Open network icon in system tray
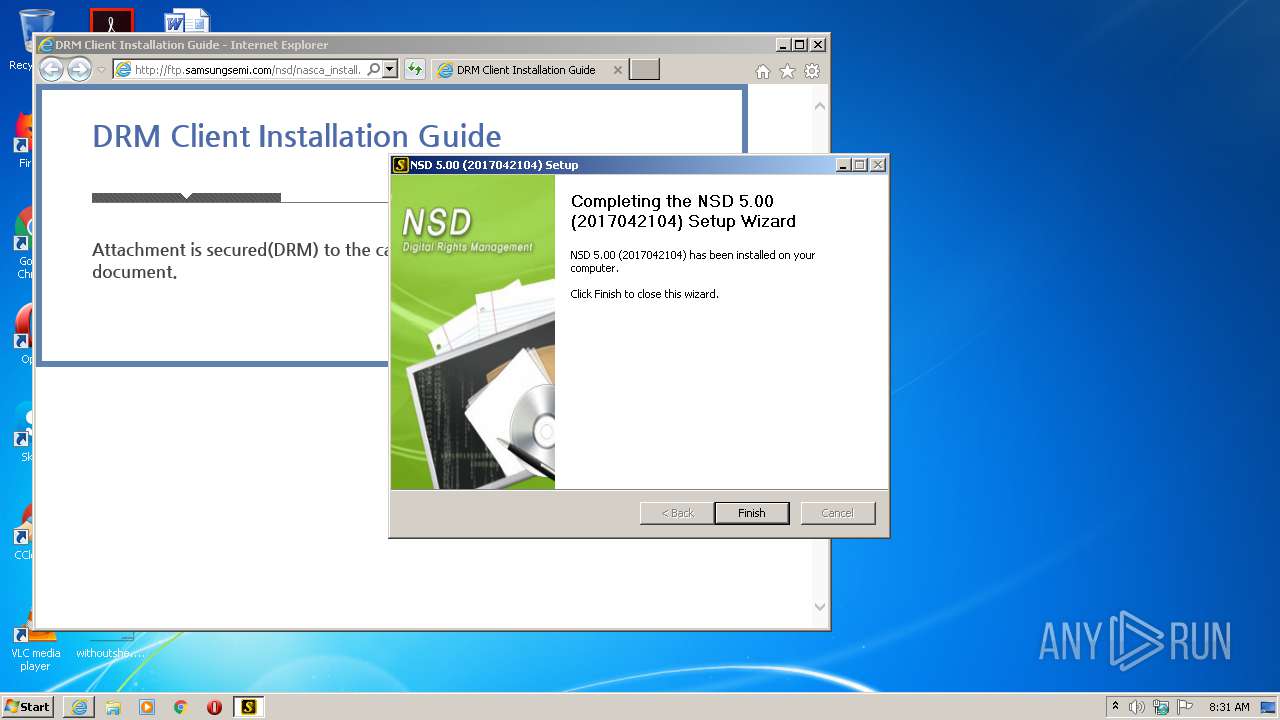1280x720 pixels. tap(1161, 707)
